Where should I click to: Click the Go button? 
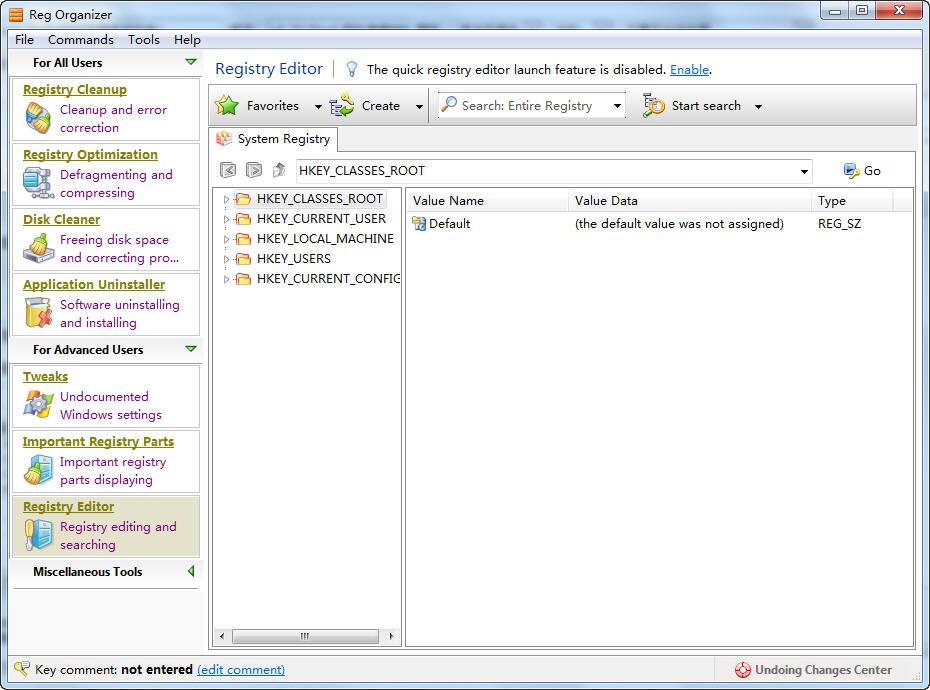point(862,171)
